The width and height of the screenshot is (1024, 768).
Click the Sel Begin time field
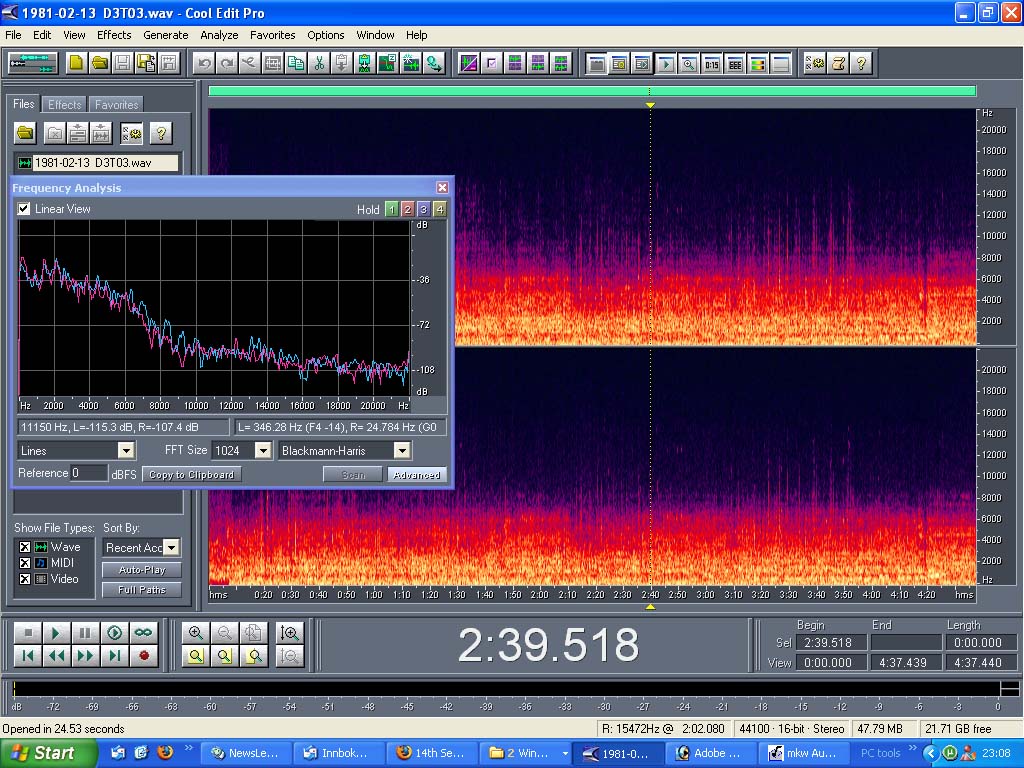point(829,643)
